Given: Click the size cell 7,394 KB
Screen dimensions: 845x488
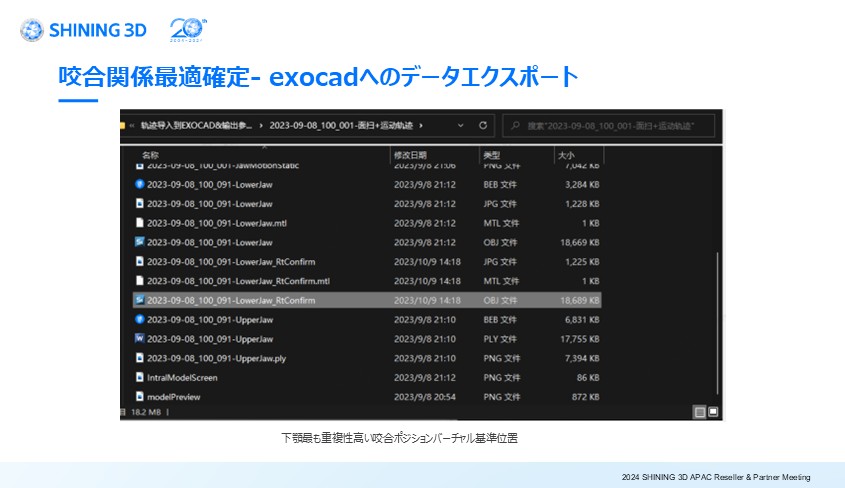Looking at the screenshot, I should 582,358.
